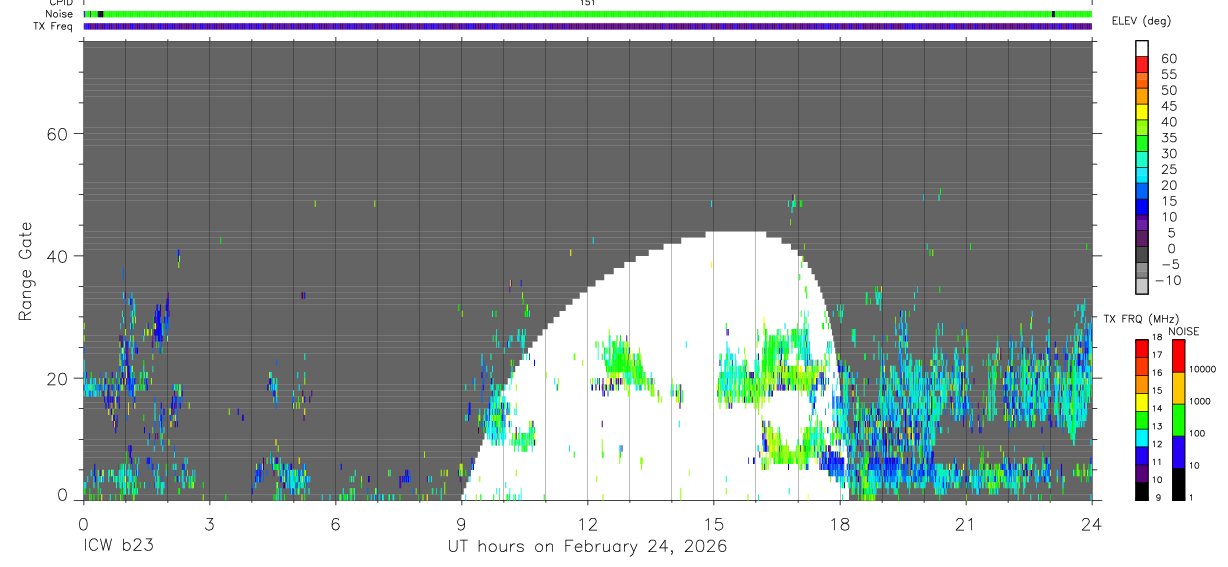The height and width of the screenshot is (567, 1228).
Task: Click the 'NOISE' legend title
Action: coord(1184,331)
